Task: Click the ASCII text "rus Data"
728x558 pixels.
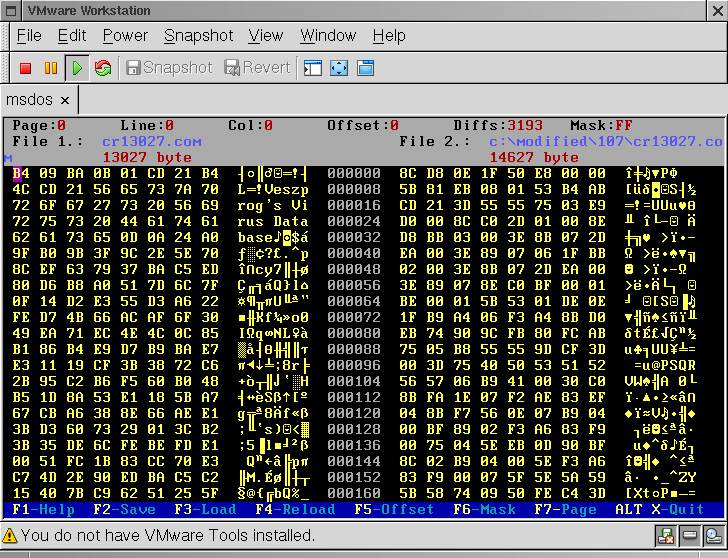Action: pos(273,221)
